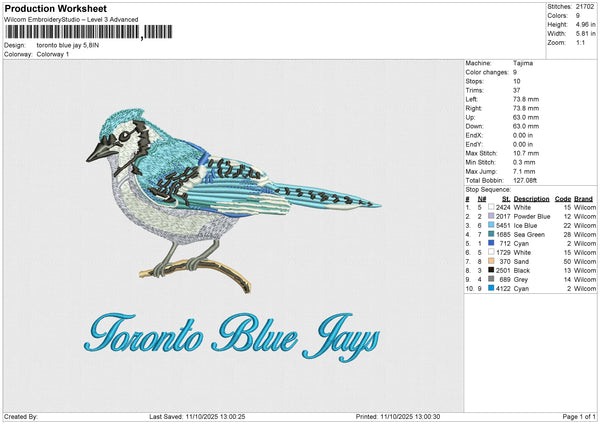Select the Black thread color swatch

pyautogui.click(x=491, y=270)
